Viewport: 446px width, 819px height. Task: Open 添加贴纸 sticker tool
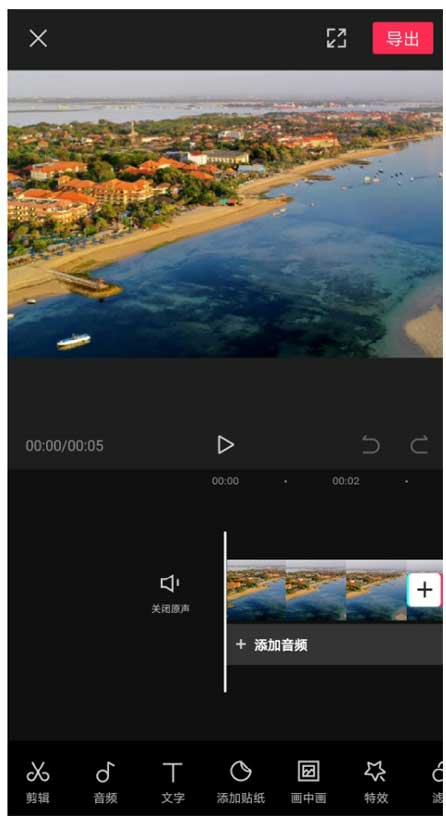[x=241, y=781]
